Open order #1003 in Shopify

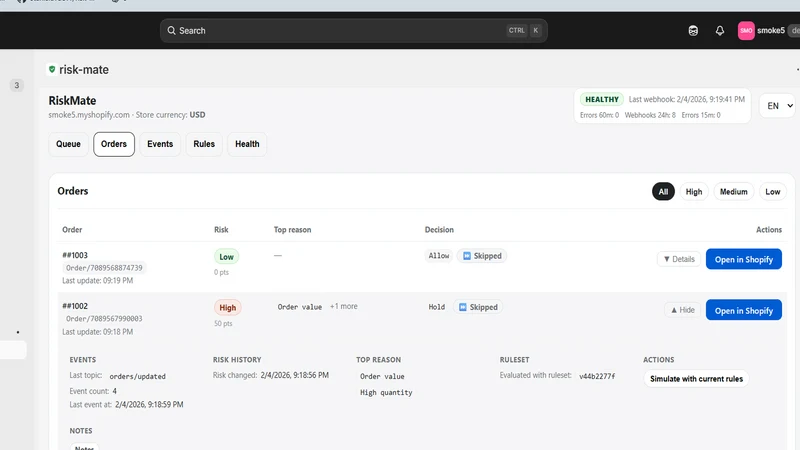click(744, 259)
